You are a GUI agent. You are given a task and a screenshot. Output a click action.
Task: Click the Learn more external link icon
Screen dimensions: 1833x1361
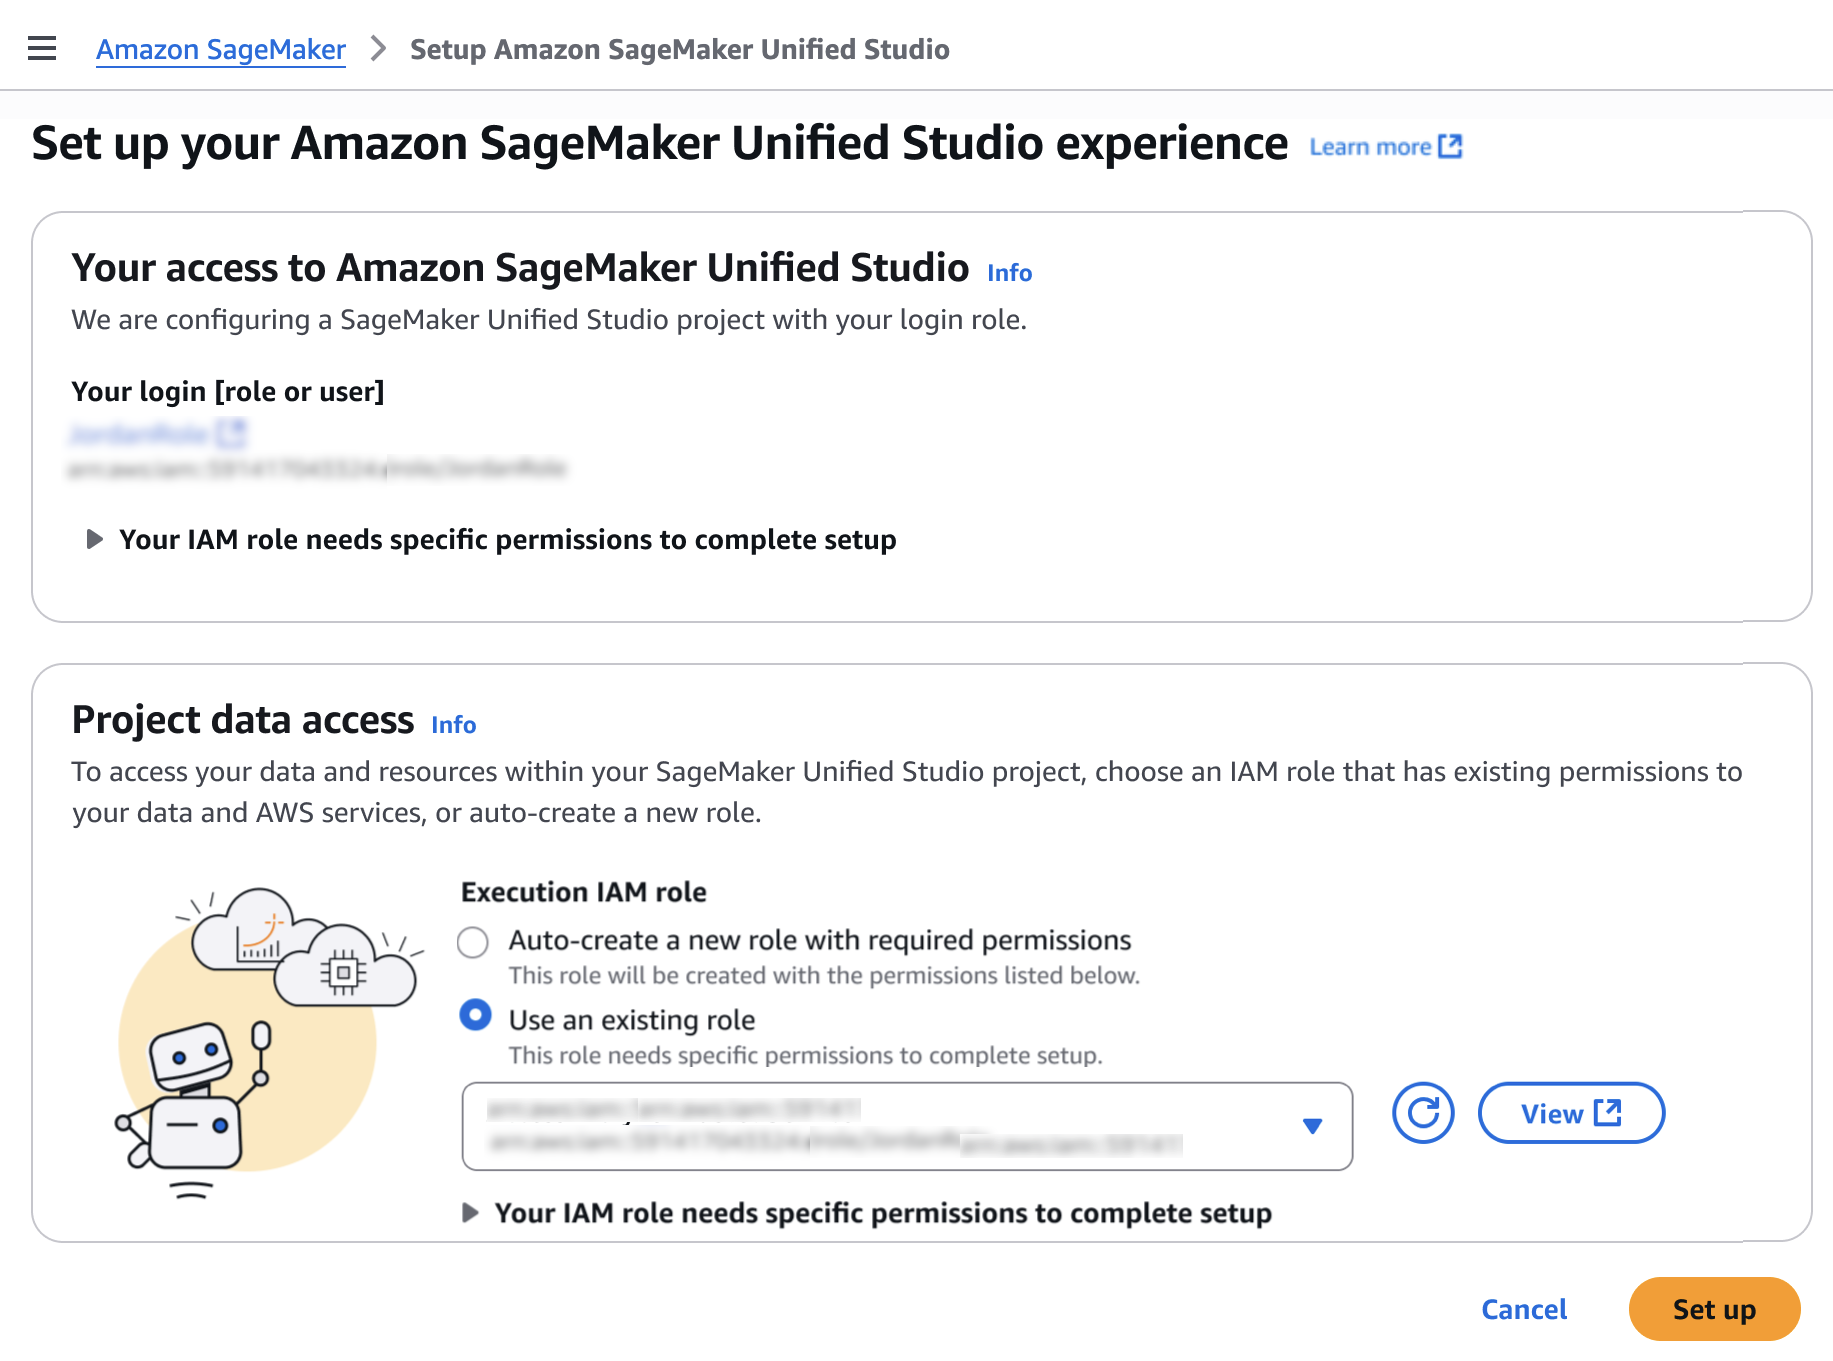(x=1450, y=147)
